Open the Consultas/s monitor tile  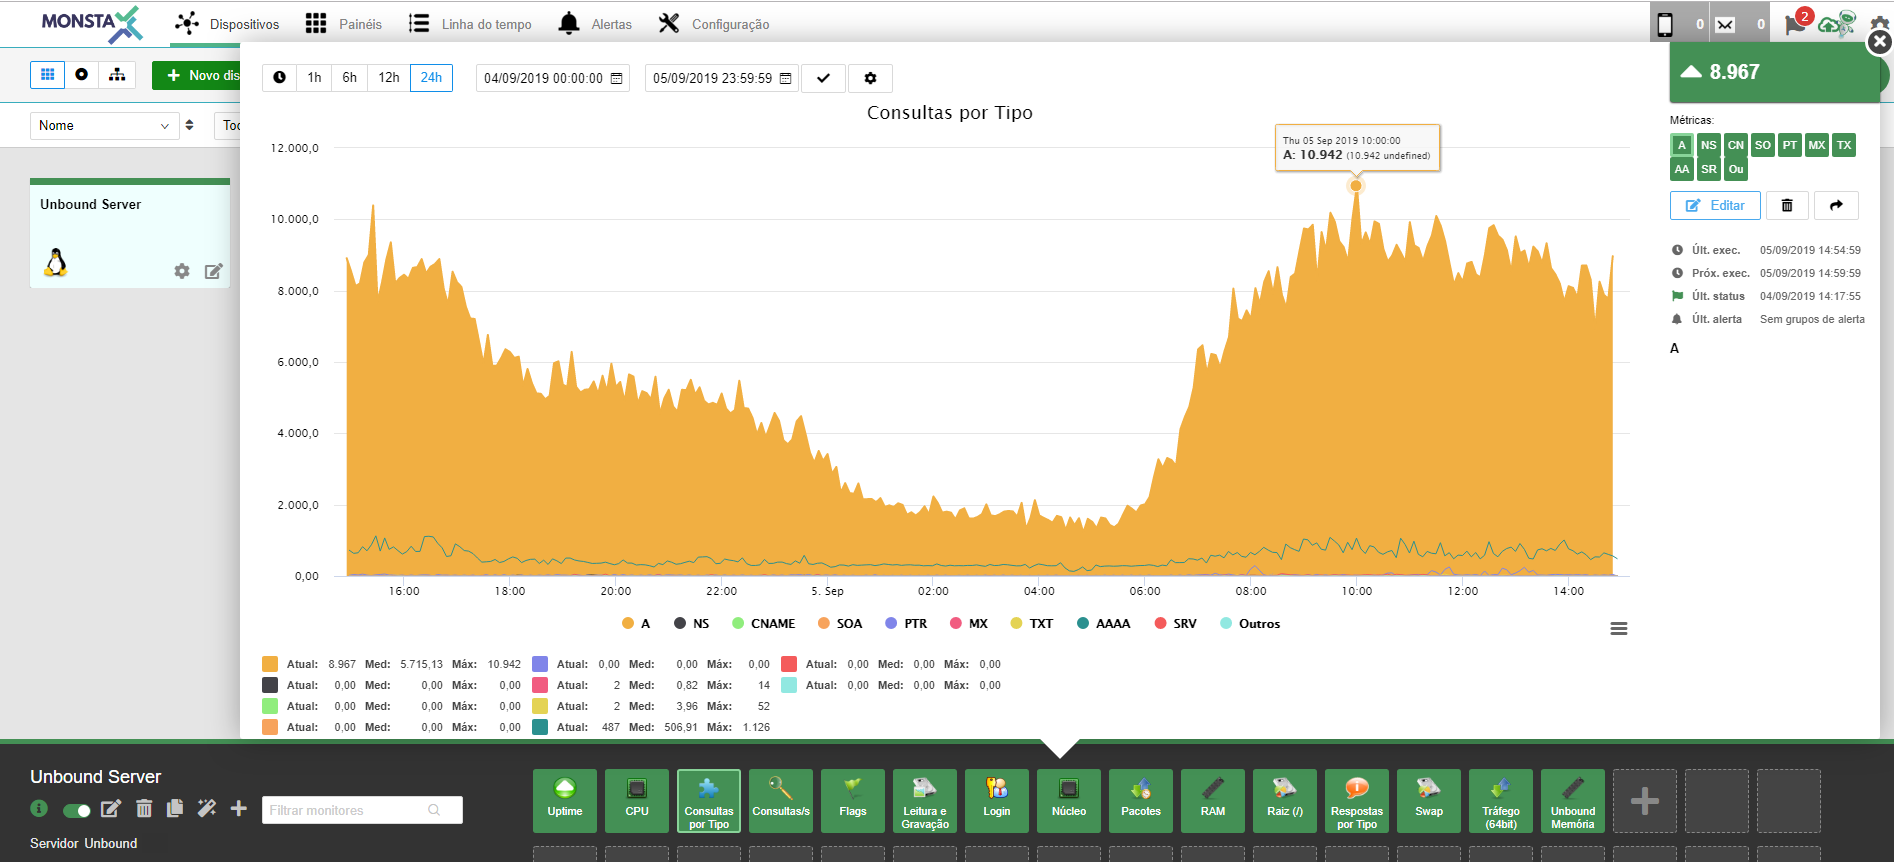pyautogui.click(x=781, y=801)
